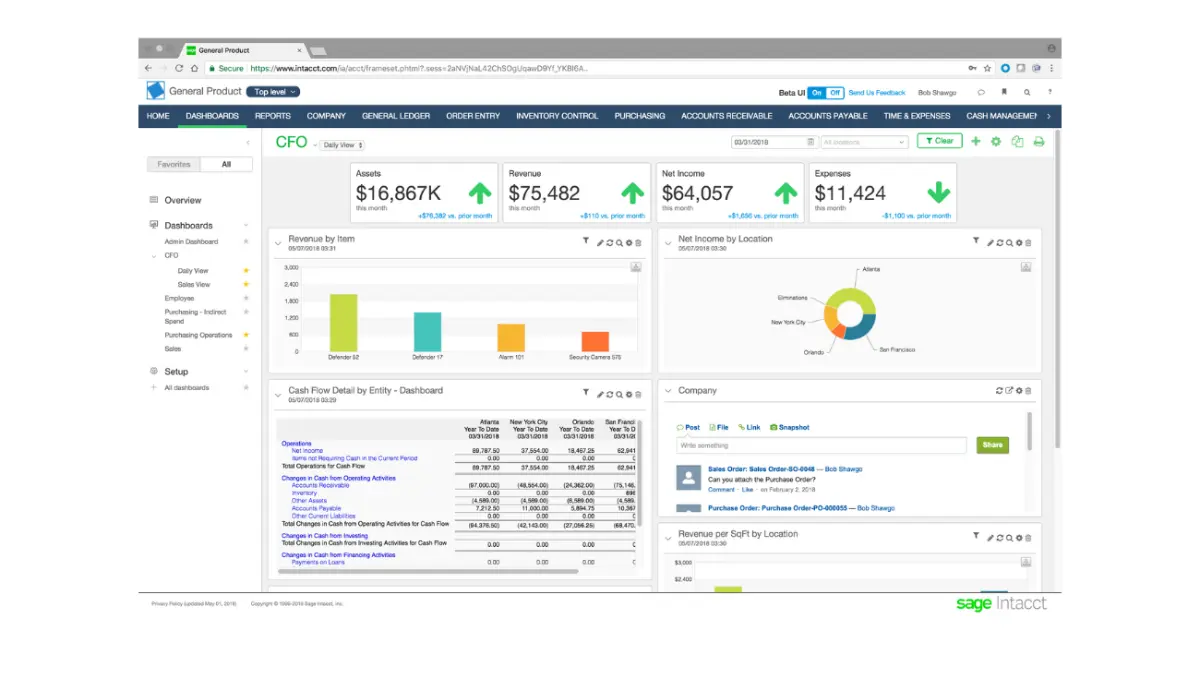1200x675 pixels.
Task: Open the All Locations dropdown
Action: click(x=863, y=141)
